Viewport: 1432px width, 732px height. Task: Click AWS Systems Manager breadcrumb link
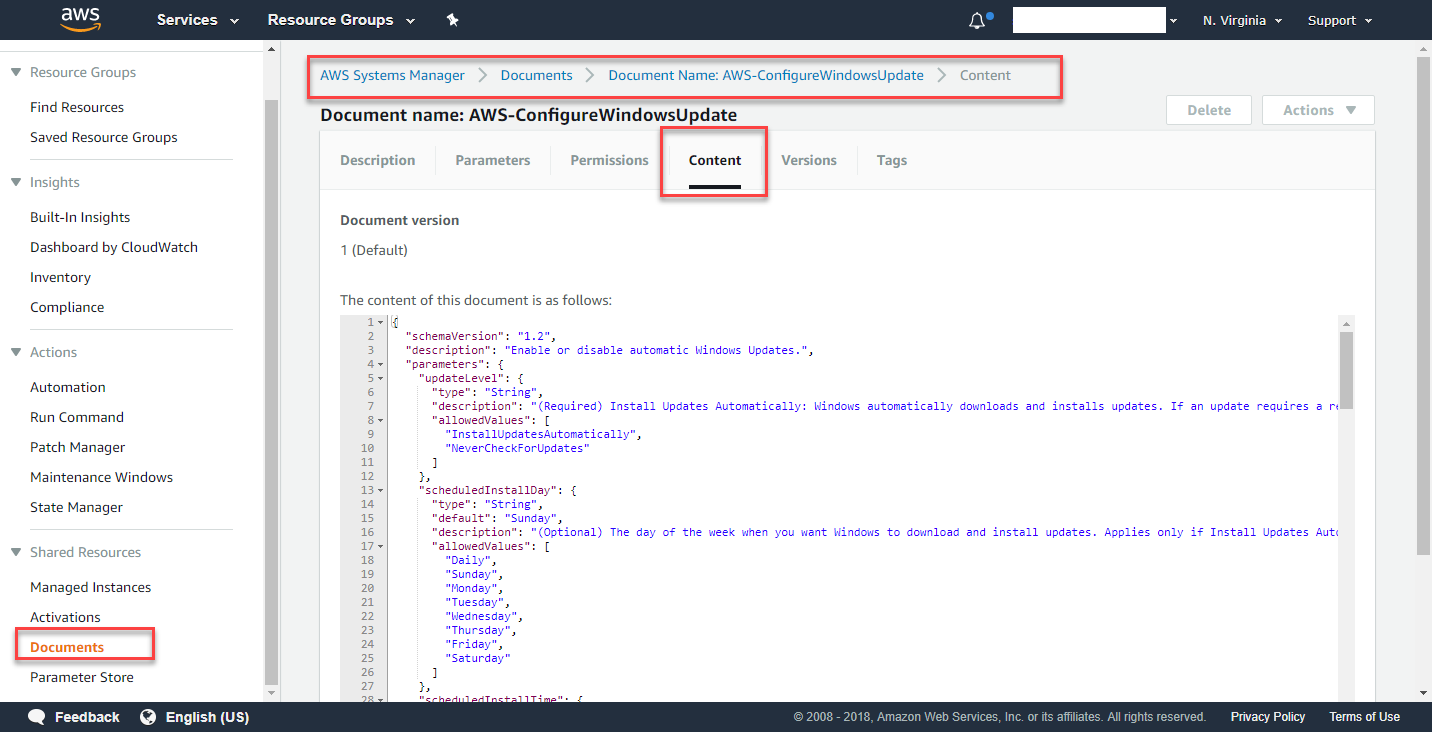[392, 75]
